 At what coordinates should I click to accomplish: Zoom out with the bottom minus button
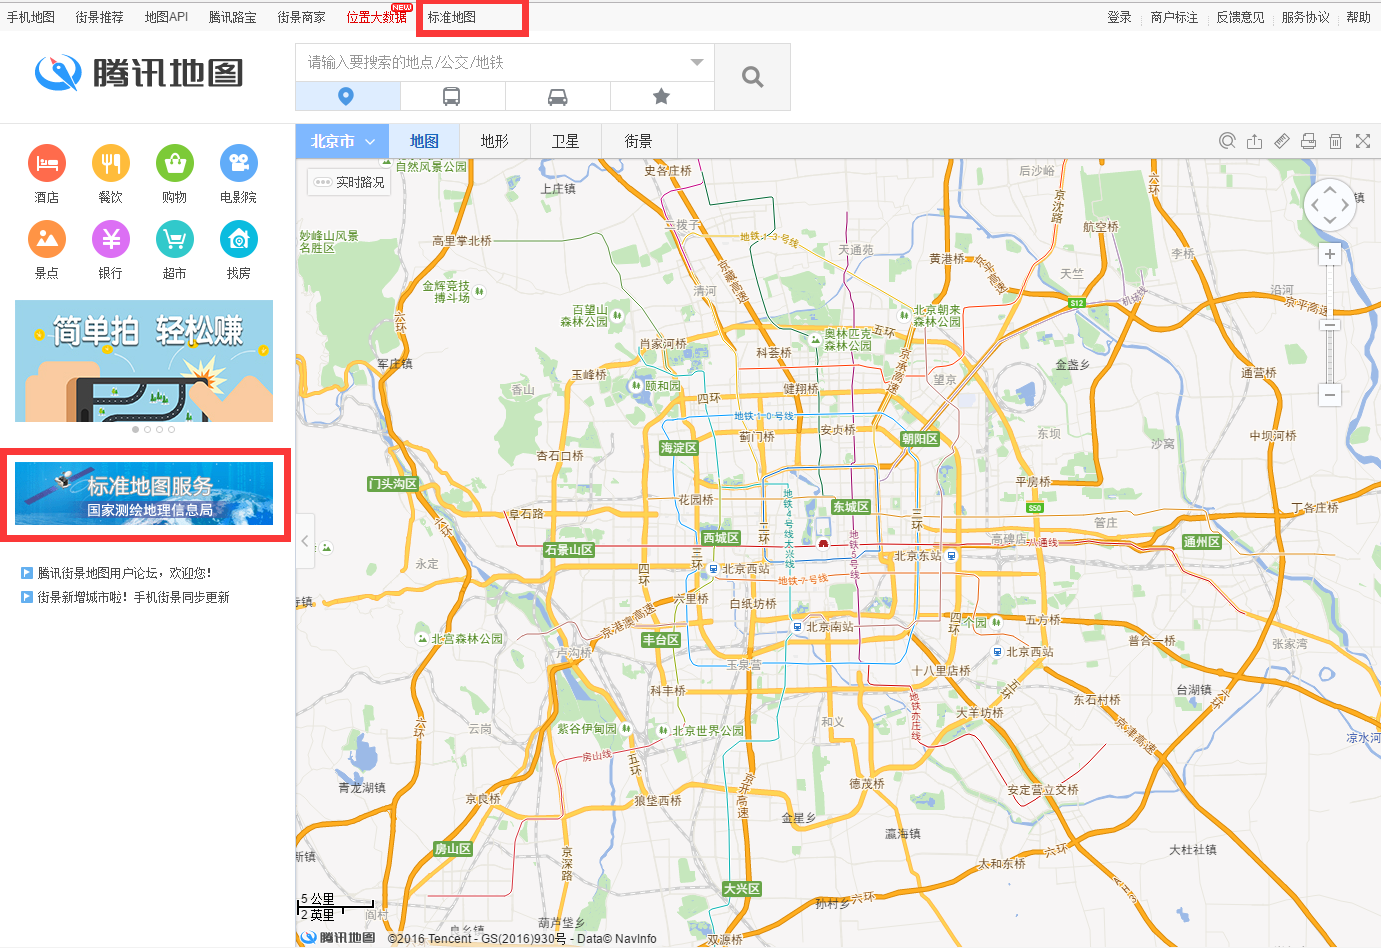[1330, 395]
